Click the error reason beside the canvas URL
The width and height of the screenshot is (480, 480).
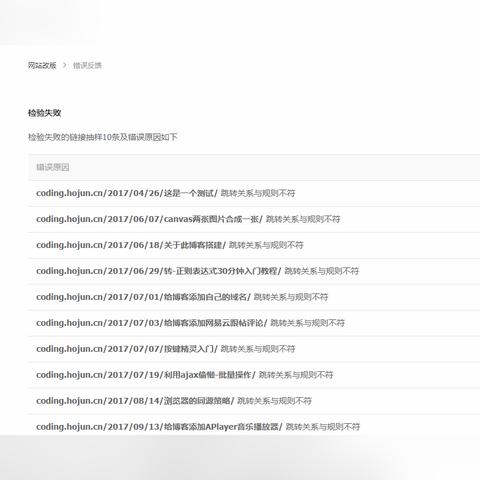[x=303, y=219]
